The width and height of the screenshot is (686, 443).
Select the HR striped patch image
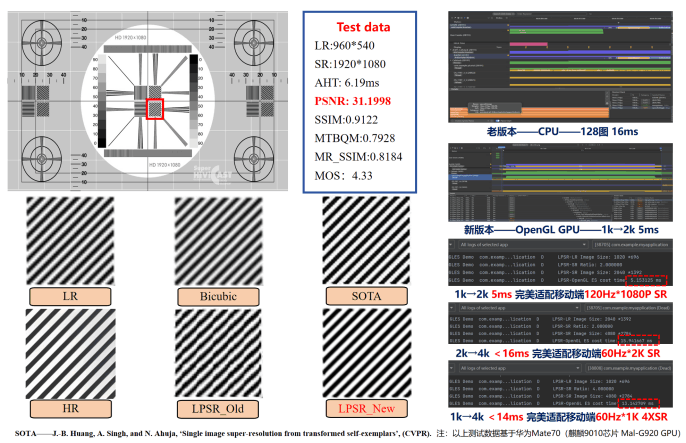(70, 353)
